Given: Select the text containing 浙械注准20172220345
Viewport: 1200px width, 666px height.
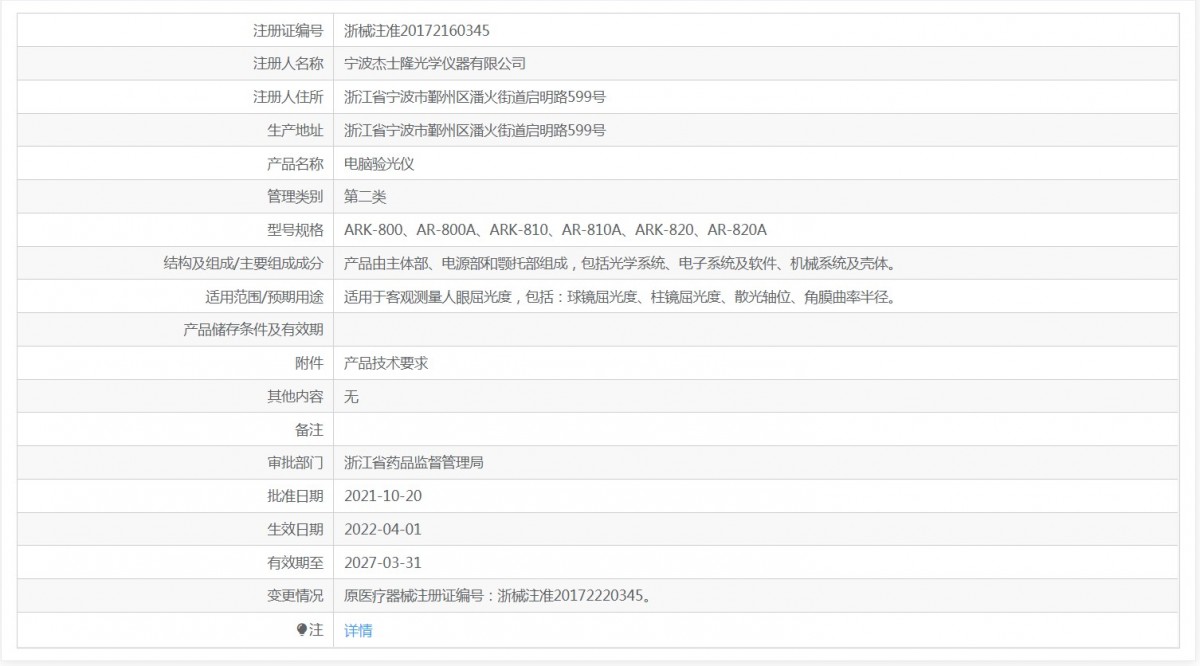Looking at the screenshot, I should tap(498, 596).
